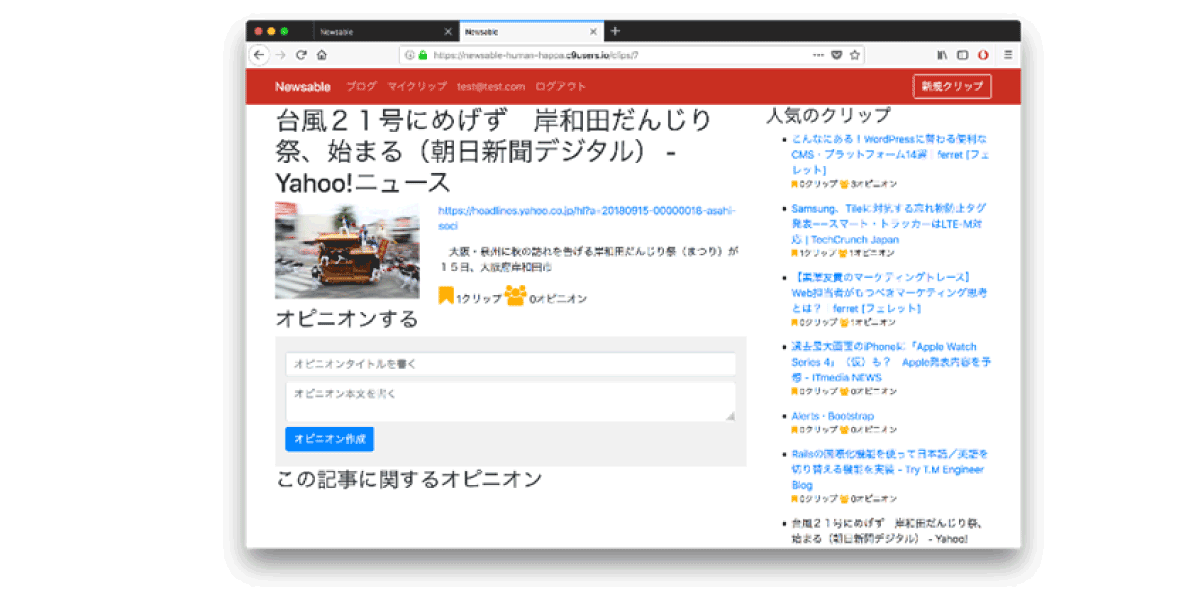This screenshot has width=1200, height=600.
Task: Focus the オピニオンタイトルを書く input
Action: click(510, 364)
